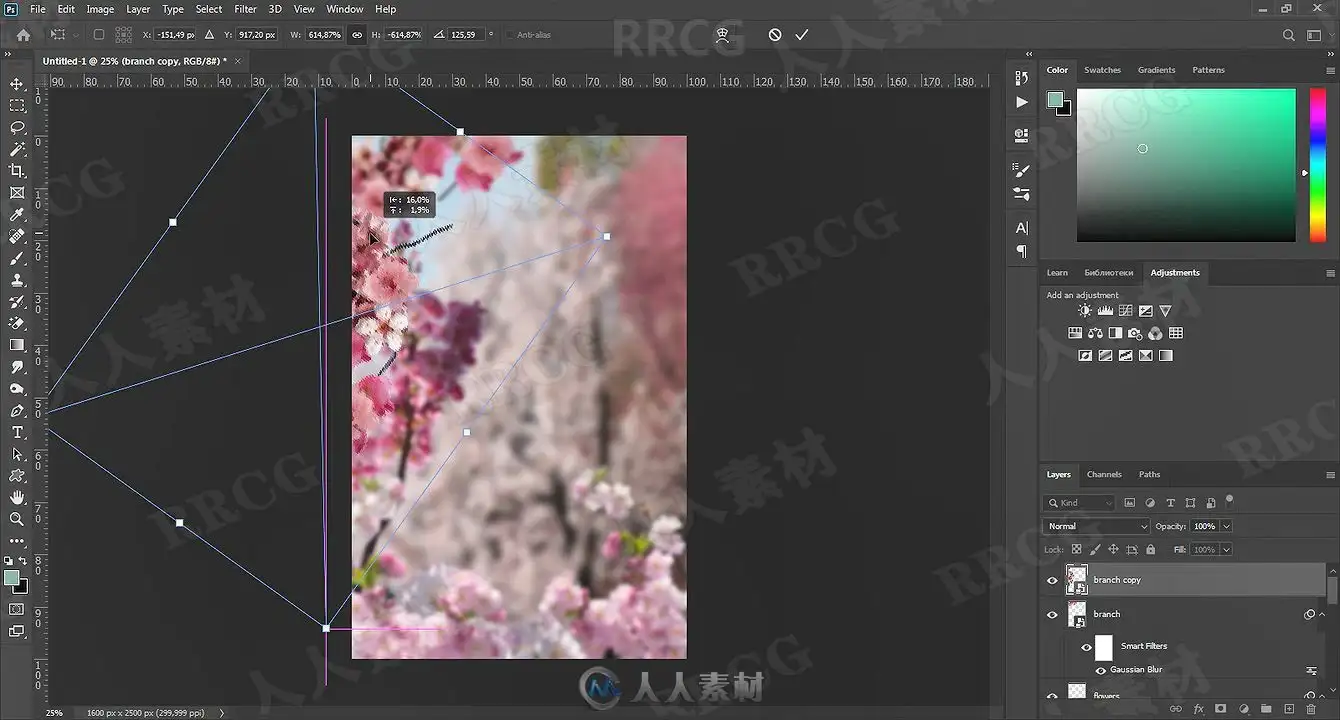Create a new group folder icon
Viewport: 1340px width, 720px height.
[1266, 709]
